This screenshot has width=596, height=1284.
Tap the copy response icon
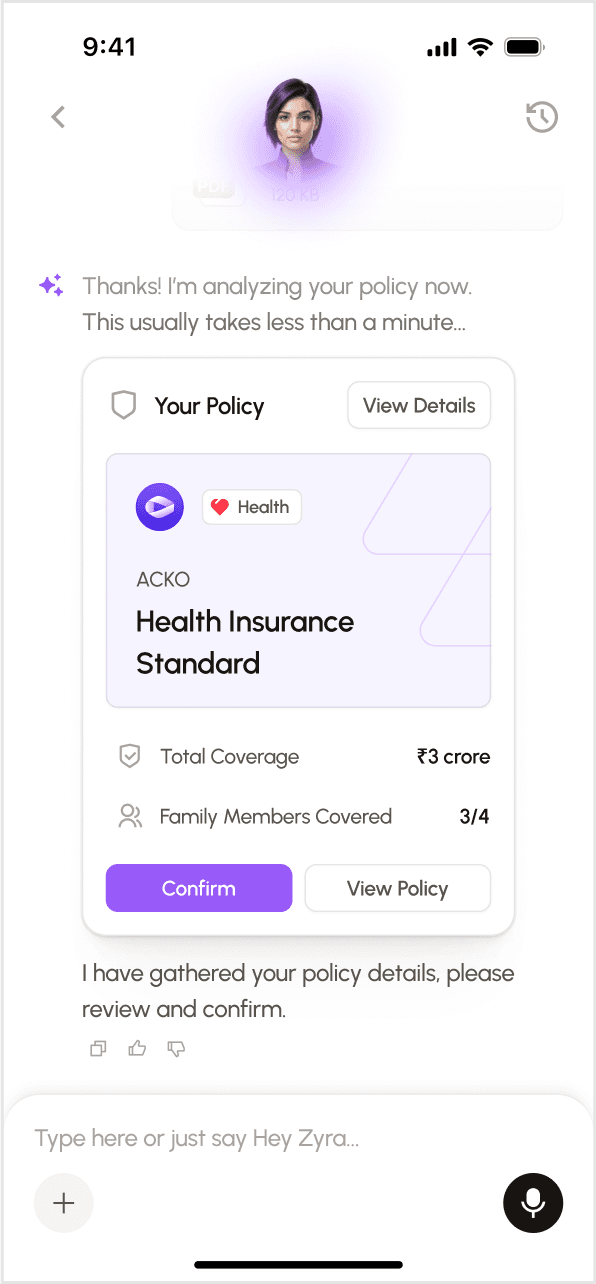click(x=97, y=1048)
